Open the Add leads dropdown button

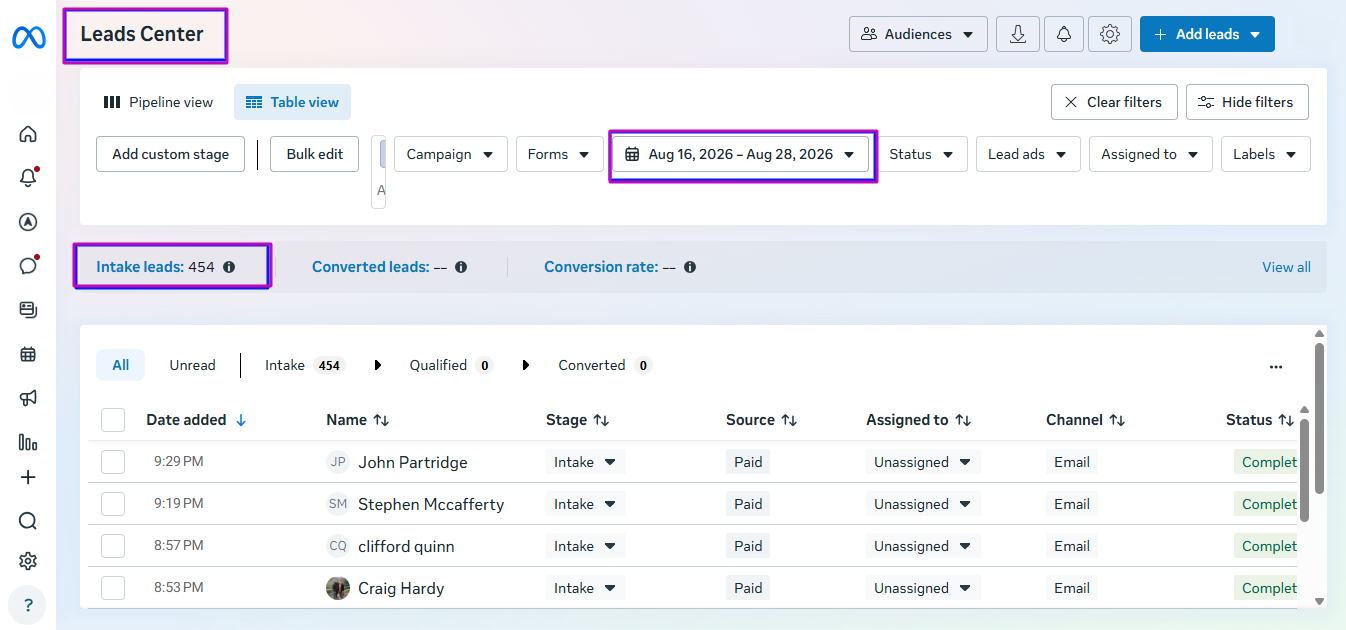1207,34
